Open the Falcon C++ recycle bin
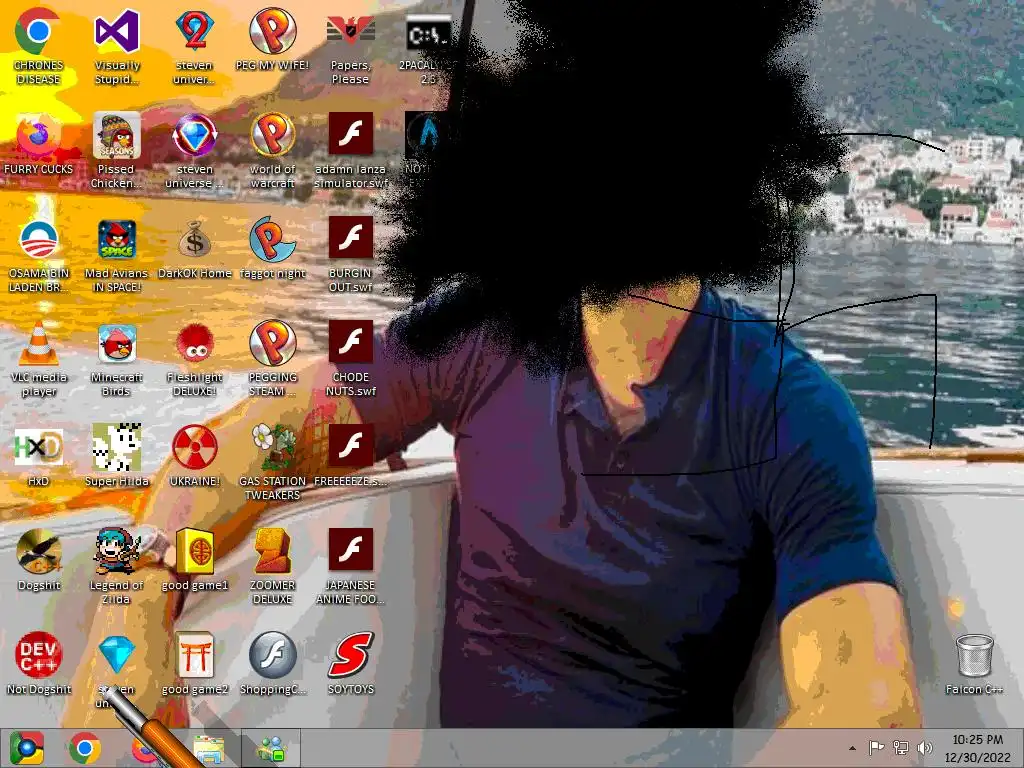The width and height of the screenshot is (1024, 768). 974,656
